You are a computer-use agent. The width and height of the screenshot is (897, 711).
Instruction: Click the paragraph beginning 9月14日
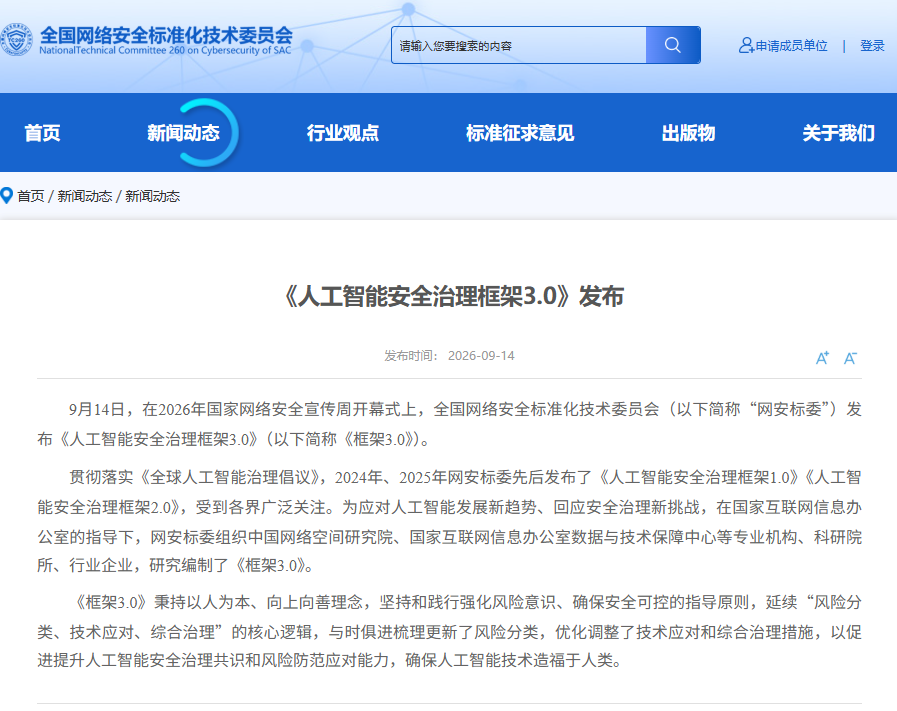[x=449, y=424]
